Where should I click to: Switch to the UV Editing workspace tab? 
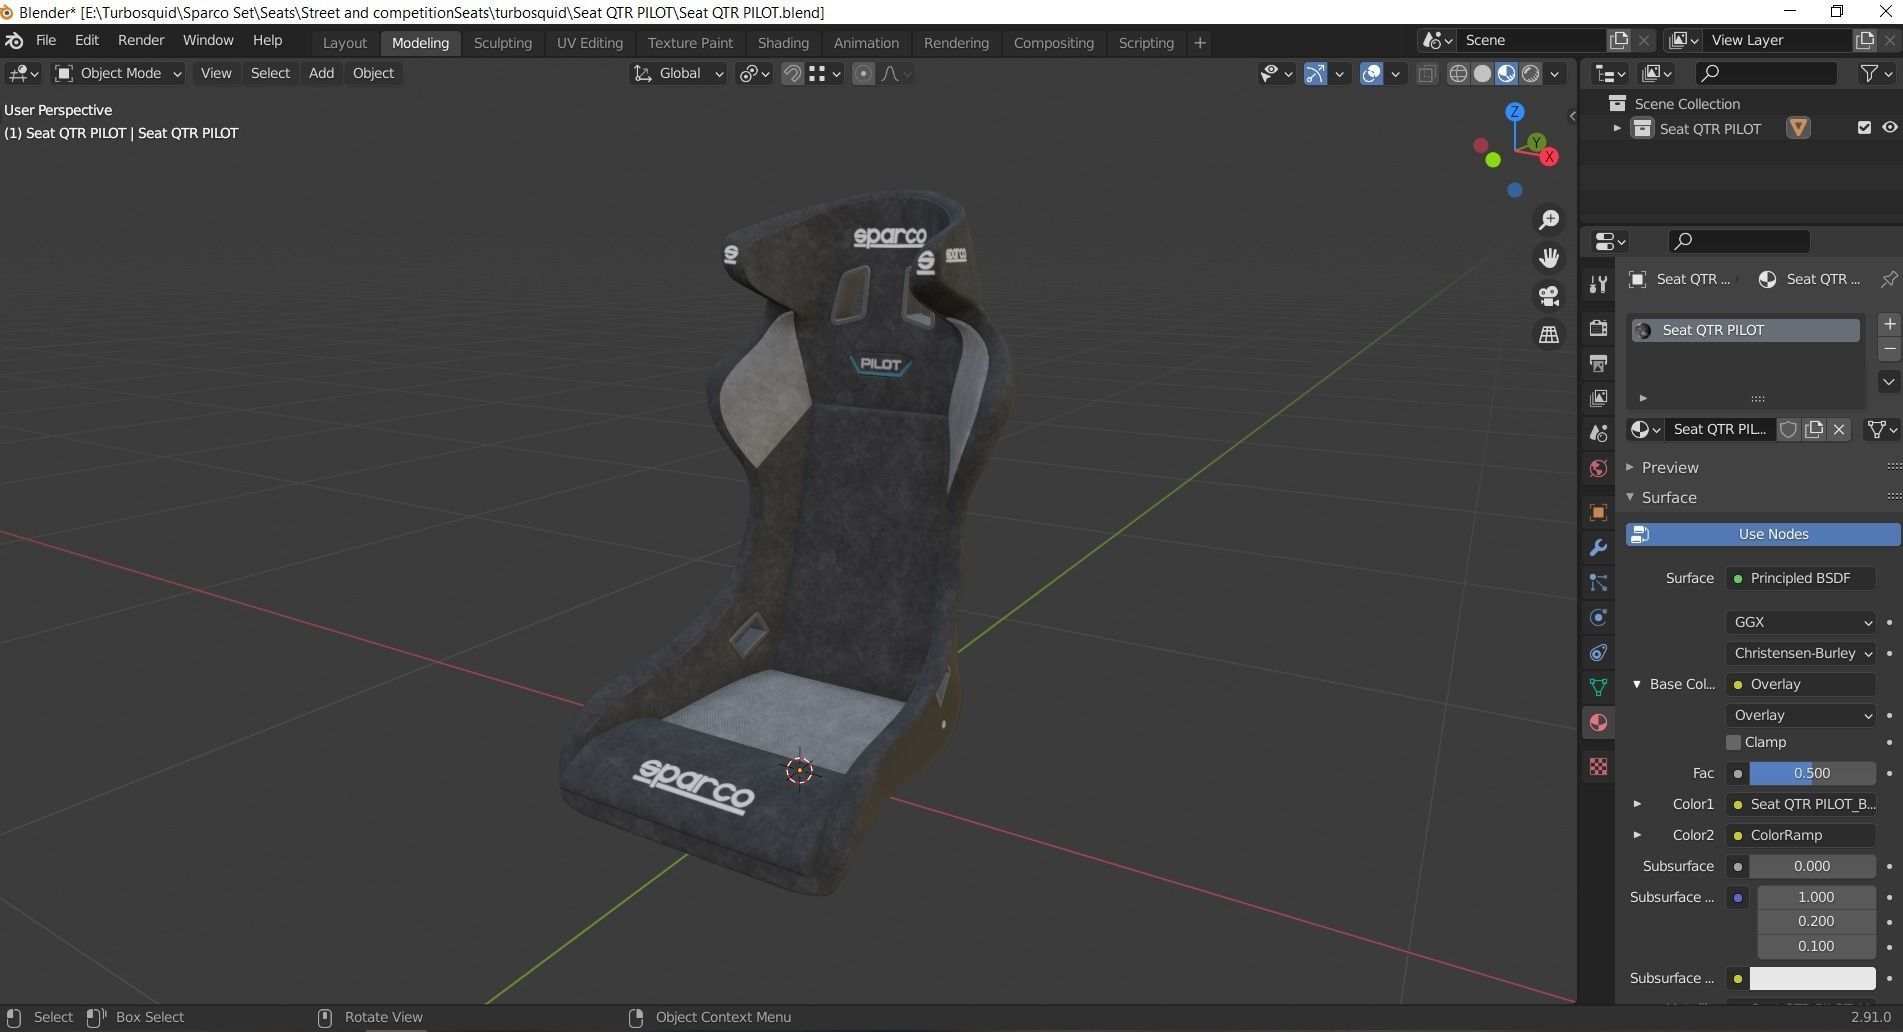click(x=590, y=43)
